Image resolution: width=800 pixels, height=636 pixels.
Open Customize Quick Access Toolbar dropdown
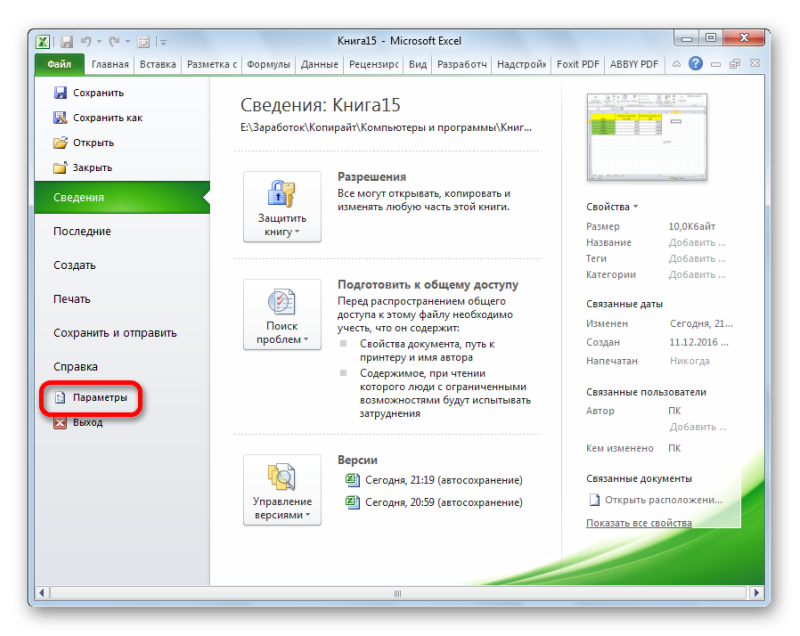(x=163, y=42)
